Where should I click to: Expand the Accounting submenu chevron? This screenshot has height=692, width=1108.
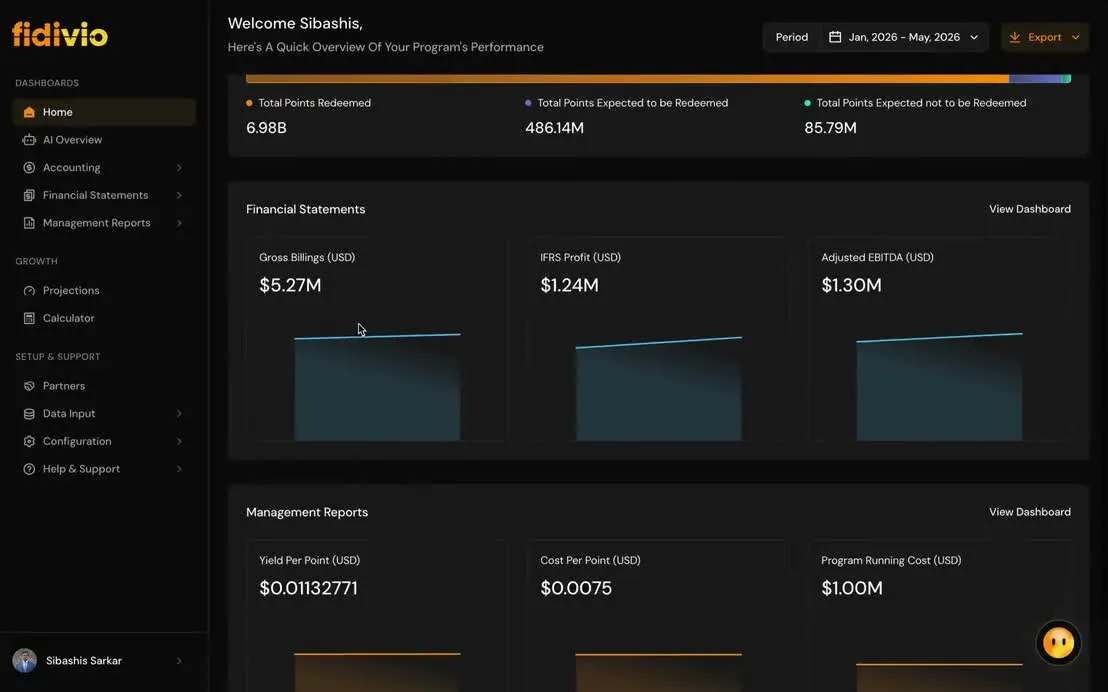tap(179, 168)
